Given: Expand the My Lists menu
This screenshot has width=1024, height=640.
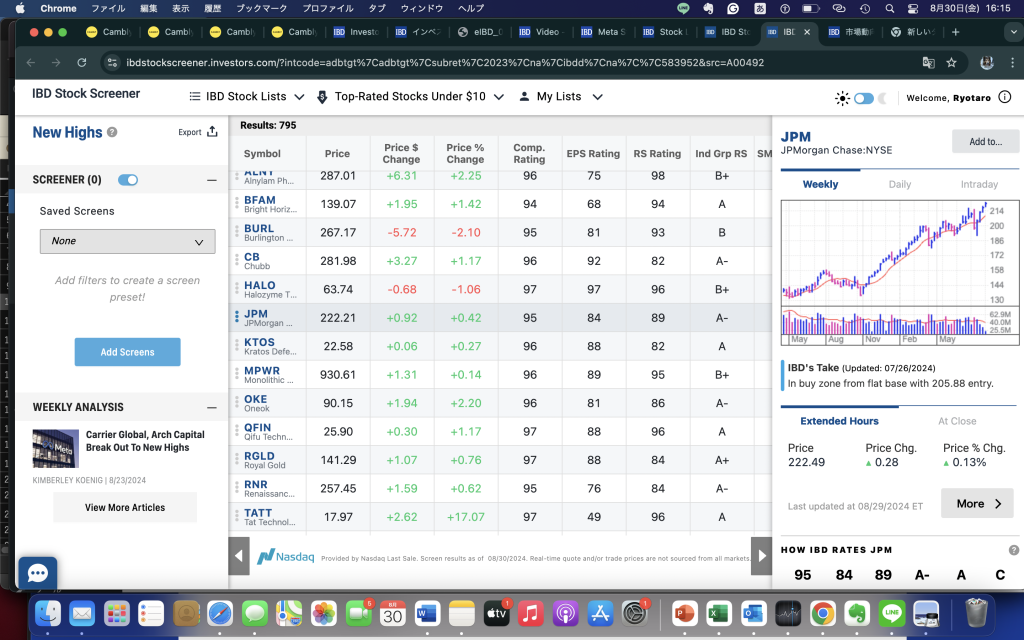Looking at the screenshot, I should pos(561,97).
